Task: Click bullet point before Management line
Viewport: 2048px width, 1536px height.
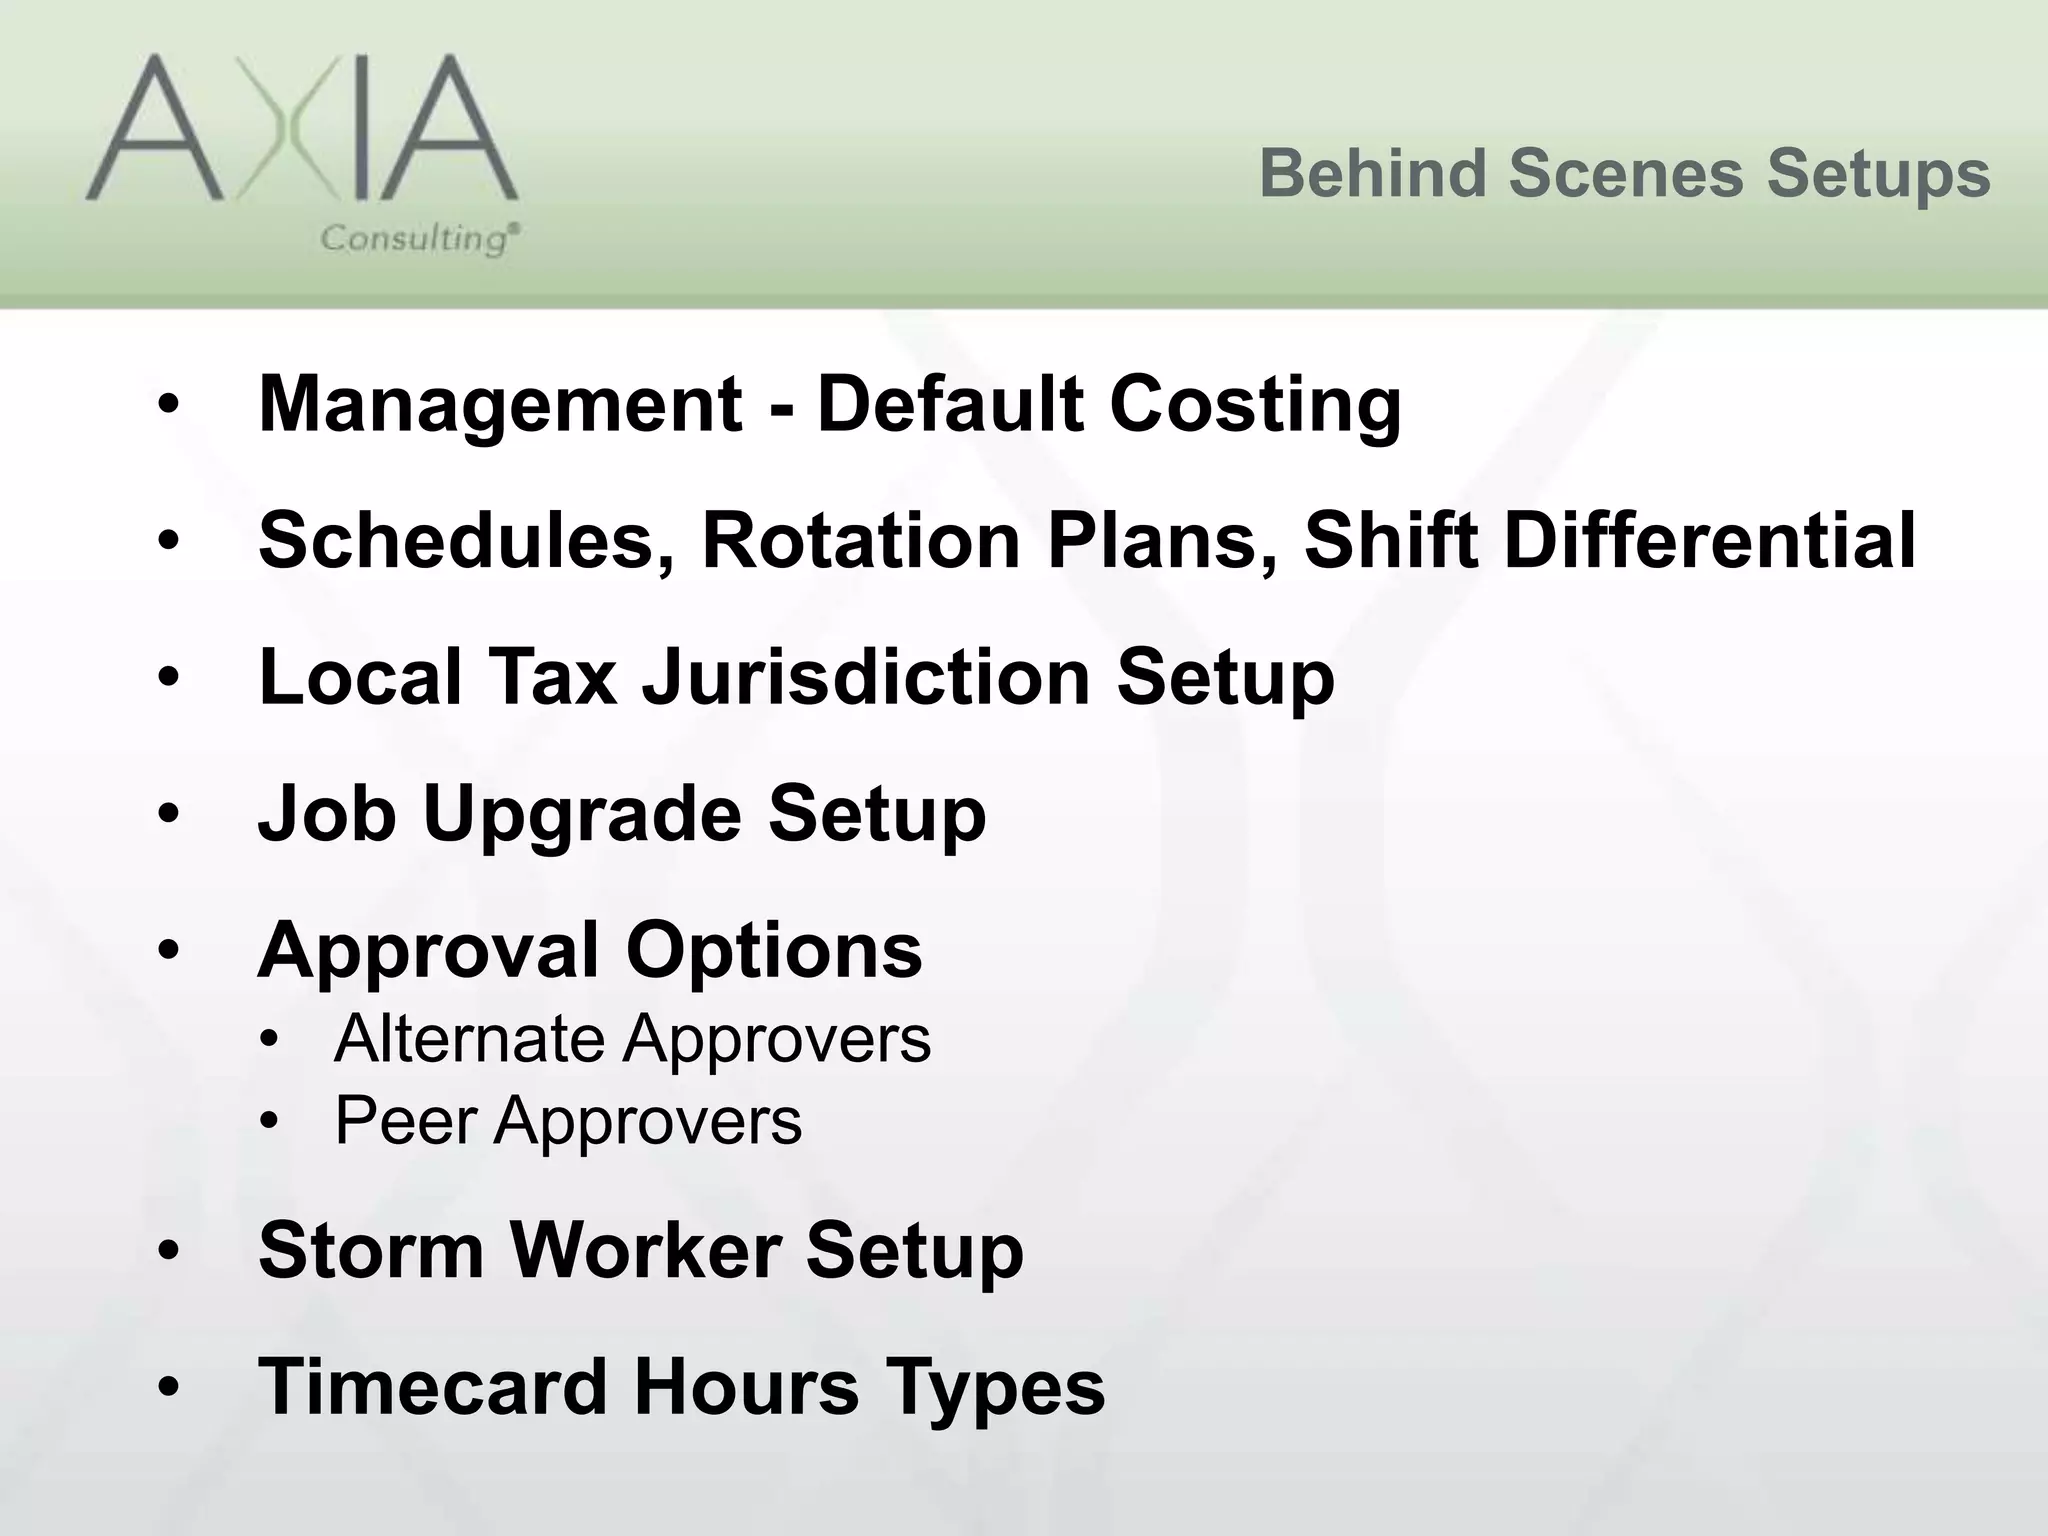Action: 168,405
